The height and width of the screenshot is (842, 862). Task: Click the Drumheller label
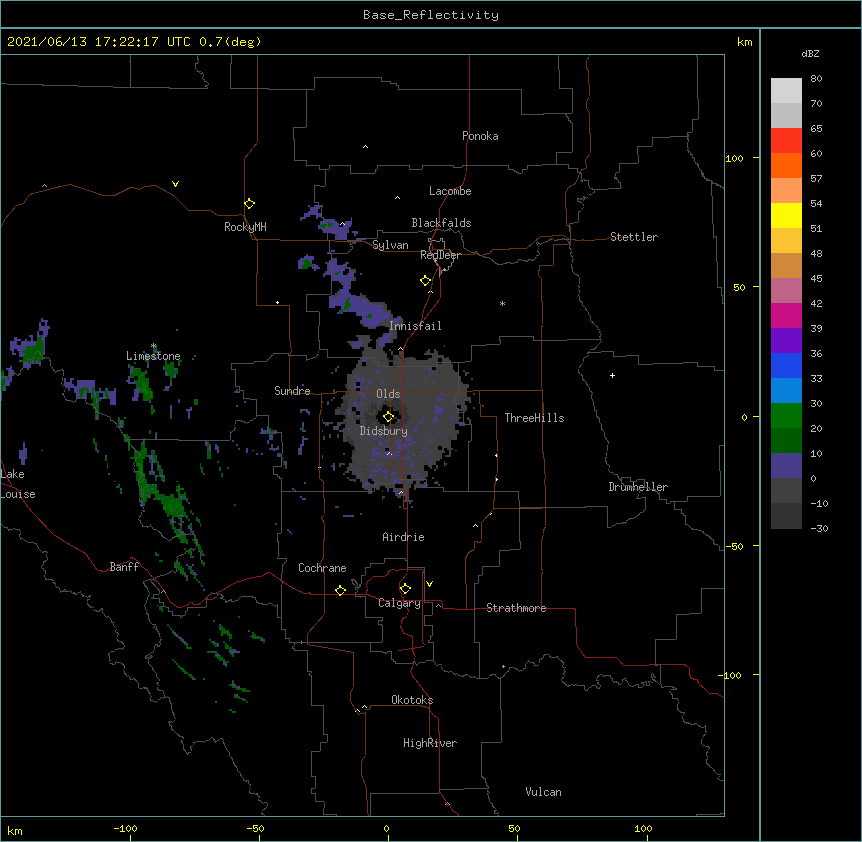[x=638, y=487]
